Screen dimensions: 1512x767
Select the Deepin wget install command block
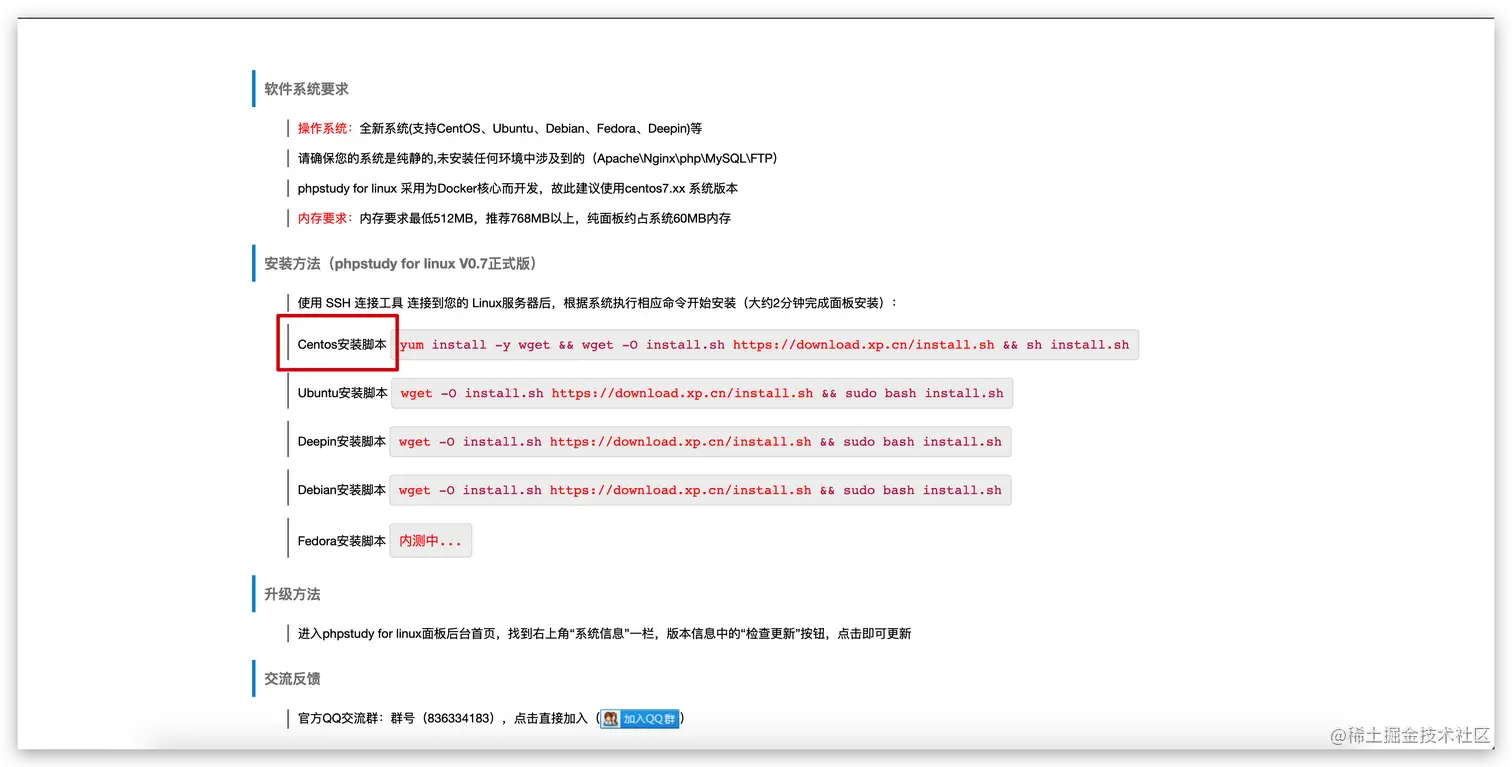tap(700, 442)
